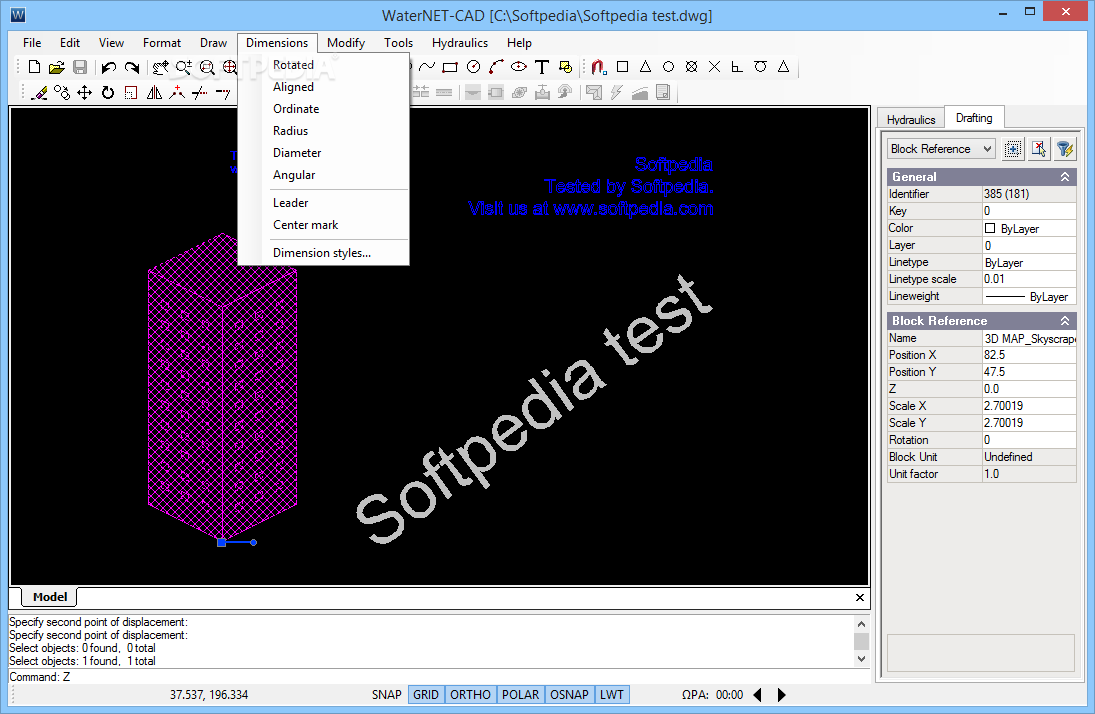Click the funnel filter icon in Drafting panel

pyautogui.click(x=1064, y=149)
